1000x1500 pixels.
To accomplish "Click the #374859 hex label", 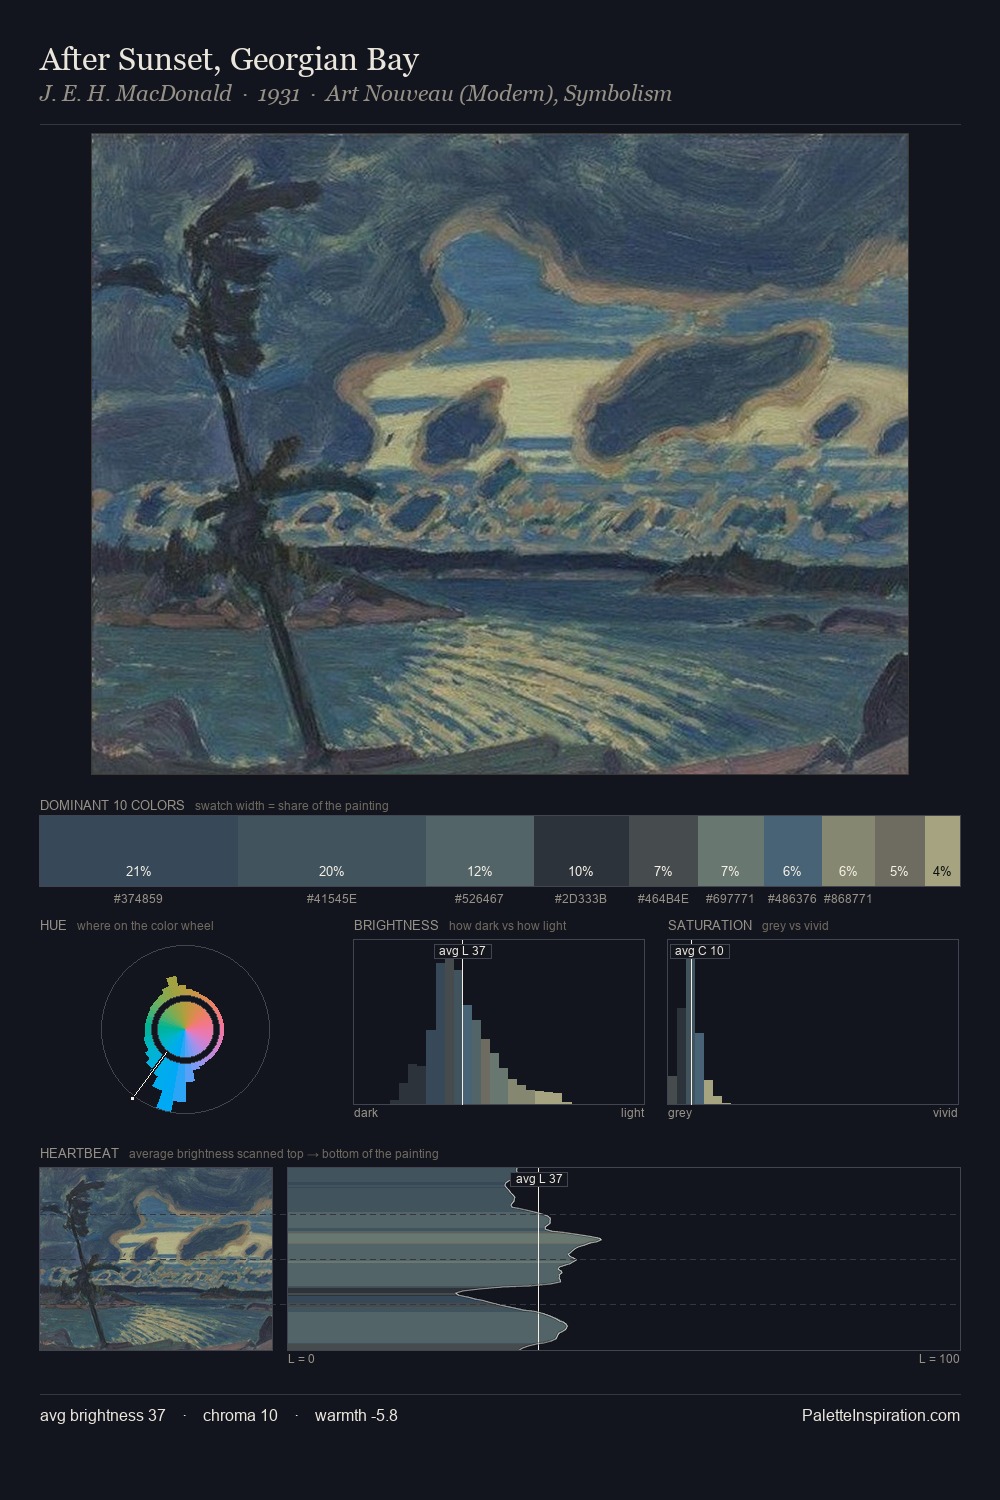I will tap(138, 899).
